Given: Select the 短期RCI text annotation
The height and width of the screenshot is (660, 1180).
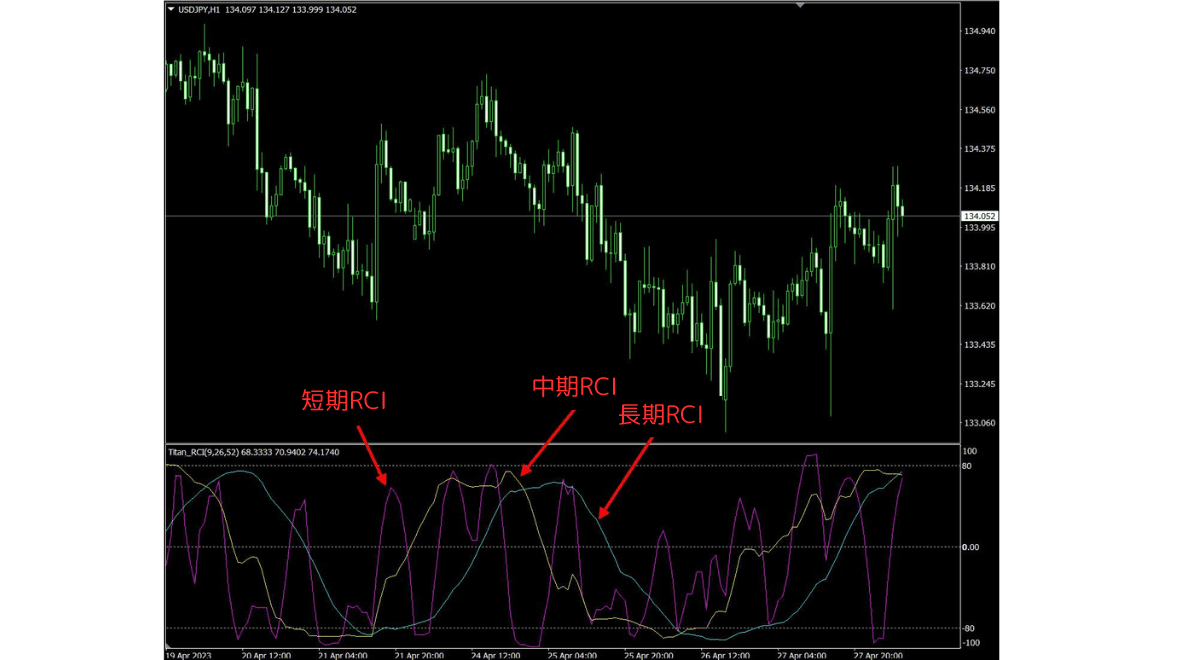Looking at the screenshot, I should click(344, 401).
